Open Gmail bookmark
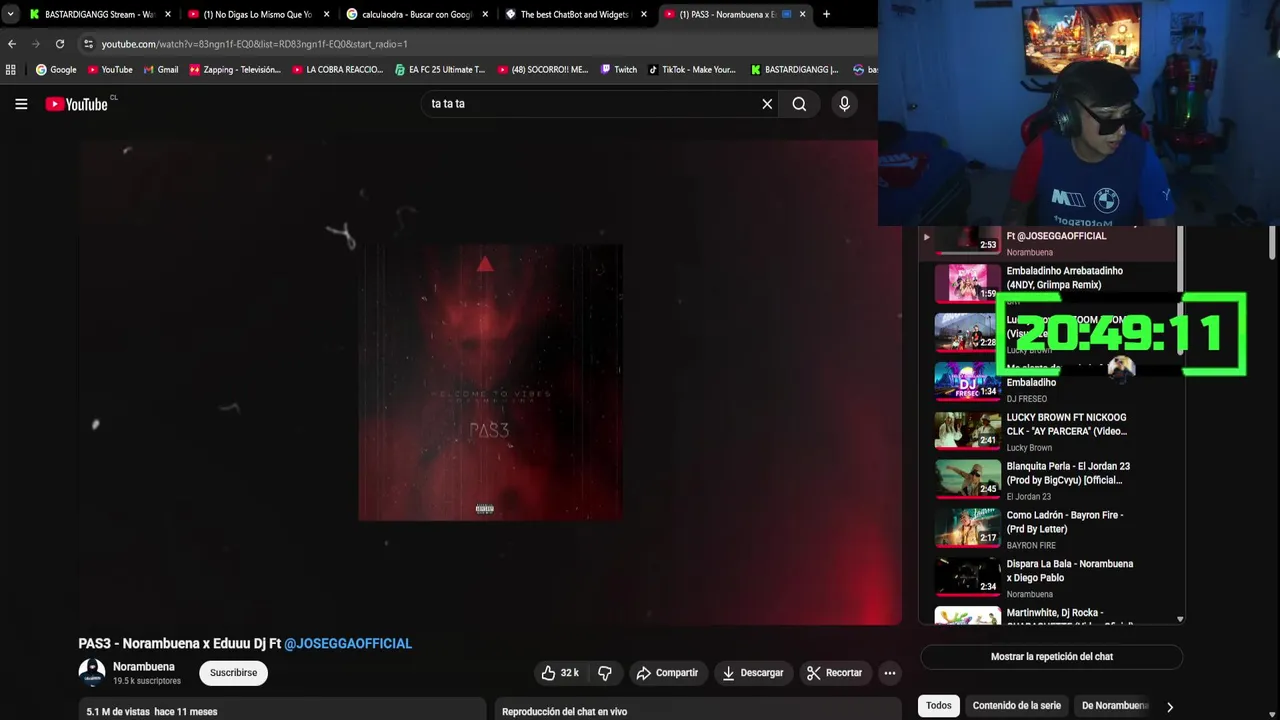Image resolution: width=1280 pixels, height=720 pixels. point(161,70)
